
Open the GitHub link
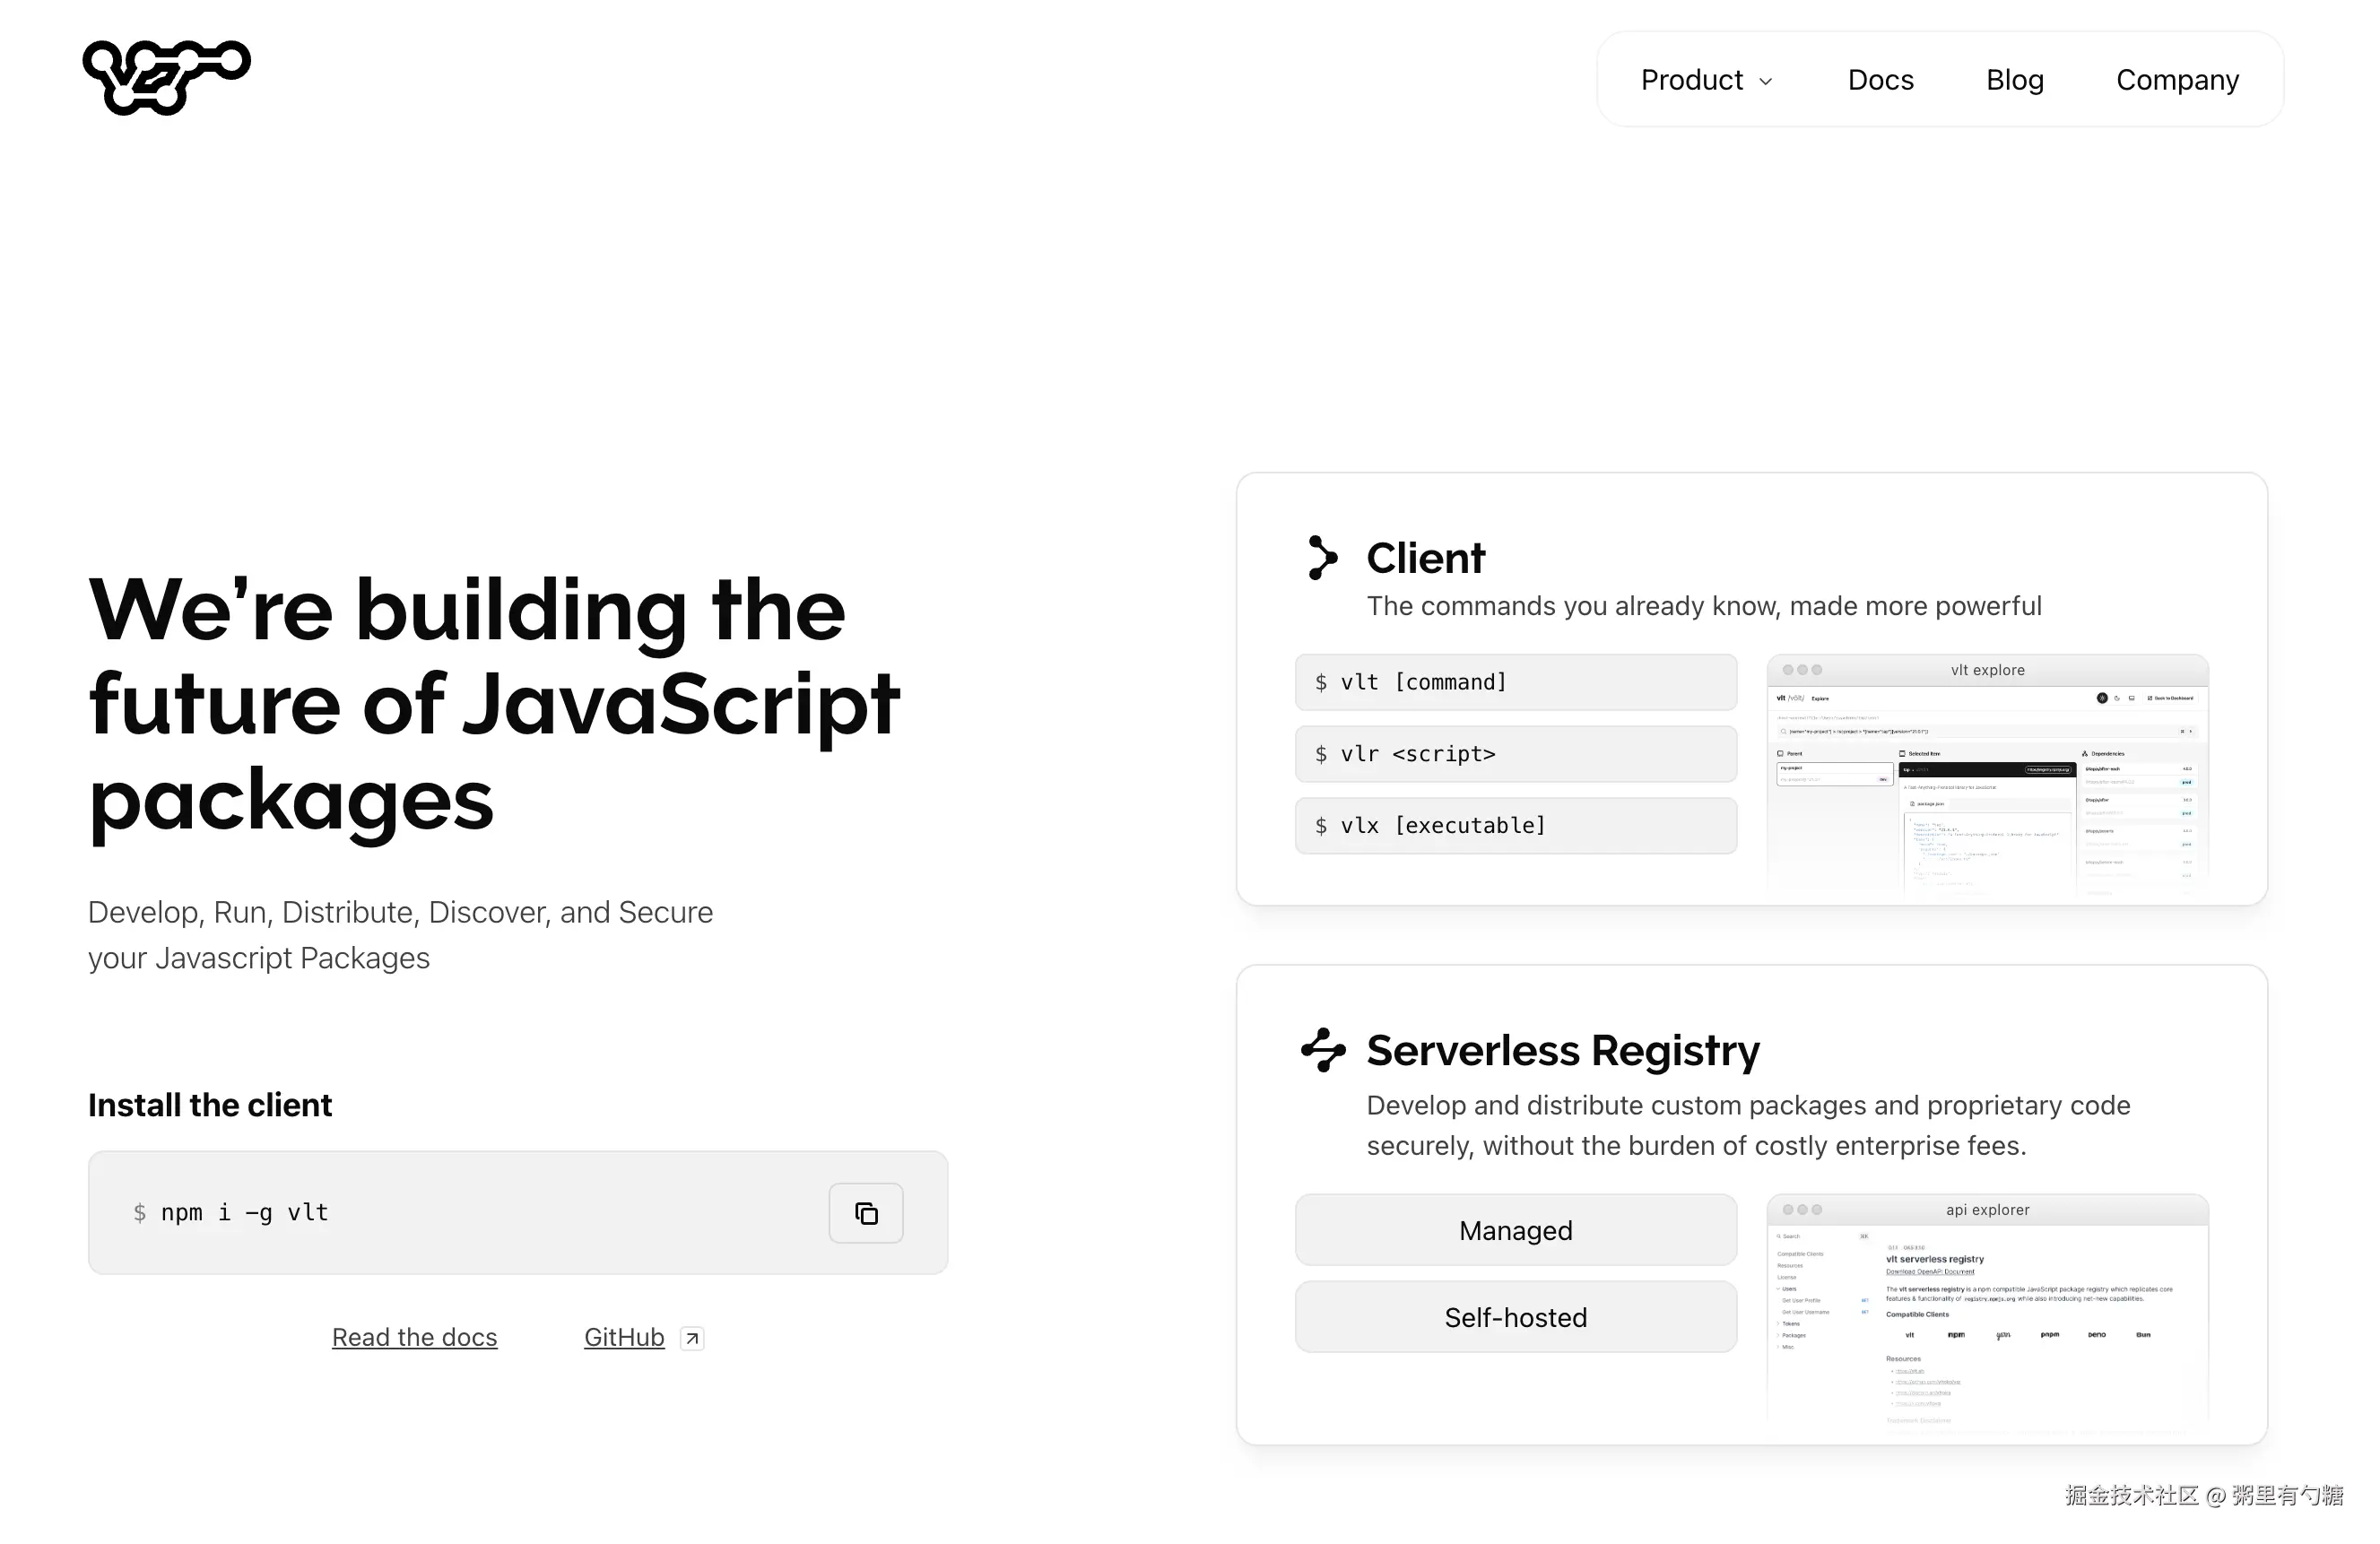click(624, 1337)
